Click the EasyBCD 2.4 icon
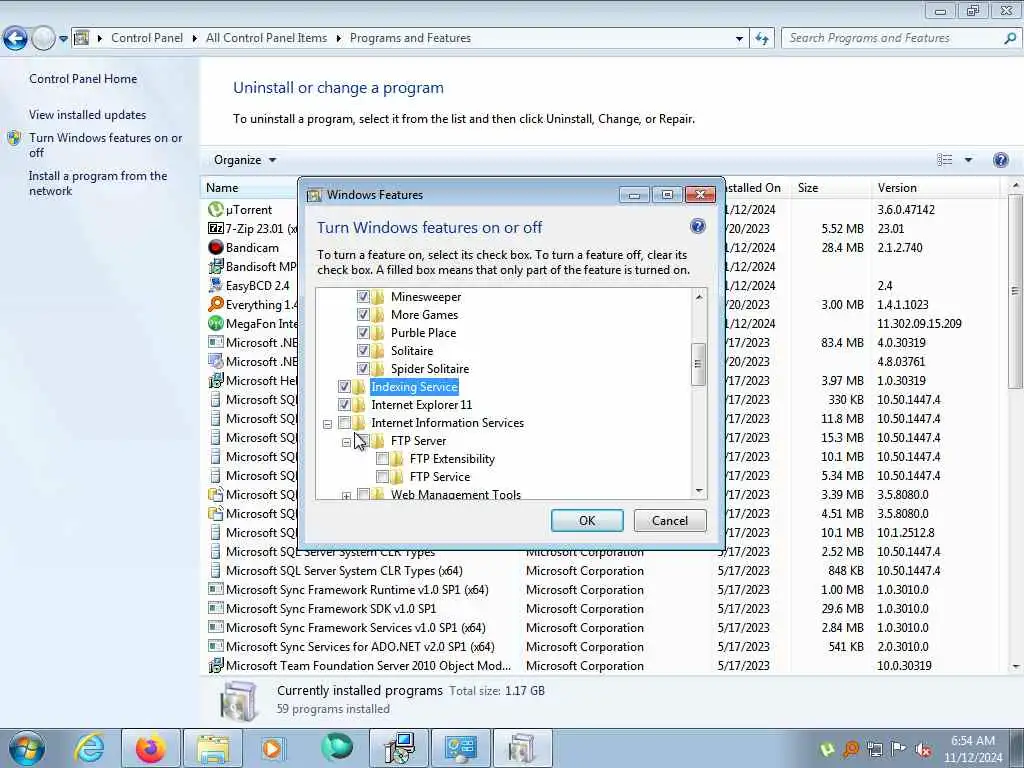The height and width of the screenshot is (768, 1024). pyautogui.click(x=216, y=285)
